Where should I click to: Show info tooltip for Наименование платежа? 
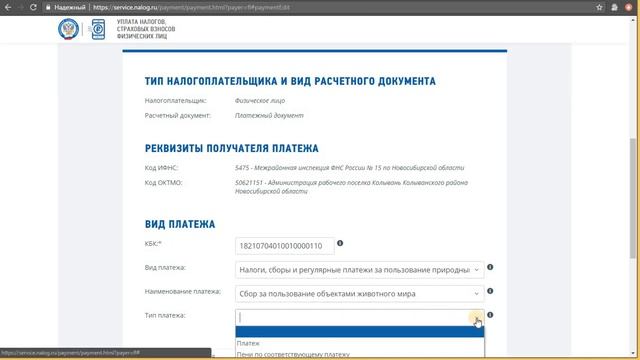[x=490, y=291]
